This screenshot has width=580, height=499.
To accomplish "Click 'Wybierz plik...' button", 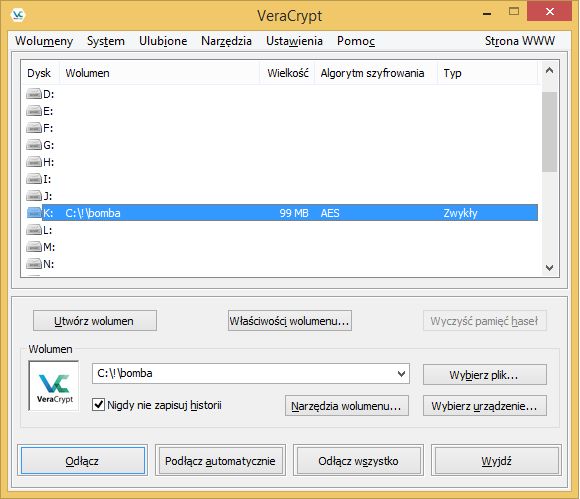I will pos(485,375).
